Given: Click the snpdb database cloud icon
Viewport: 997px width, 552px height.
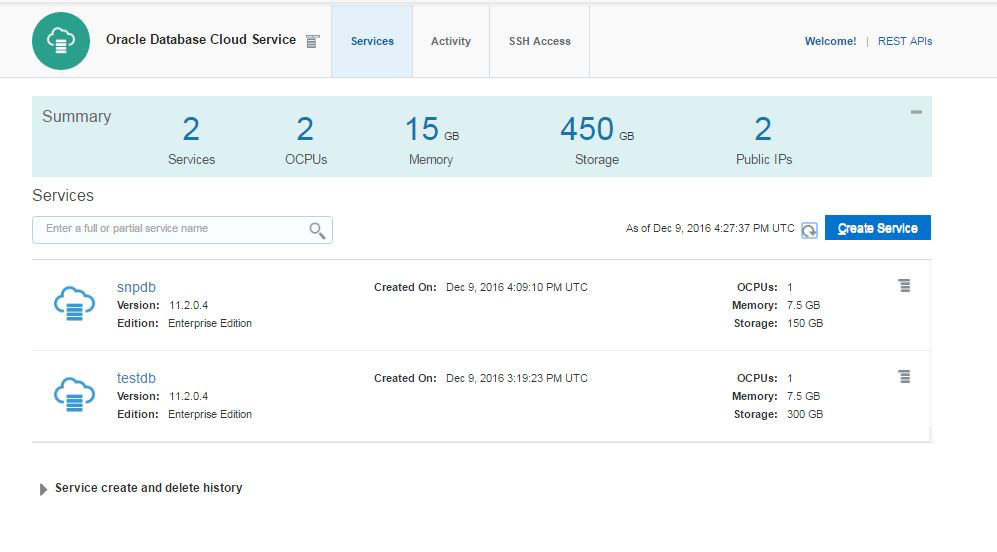Looking at the screenshot, I should tap(74, 304).
